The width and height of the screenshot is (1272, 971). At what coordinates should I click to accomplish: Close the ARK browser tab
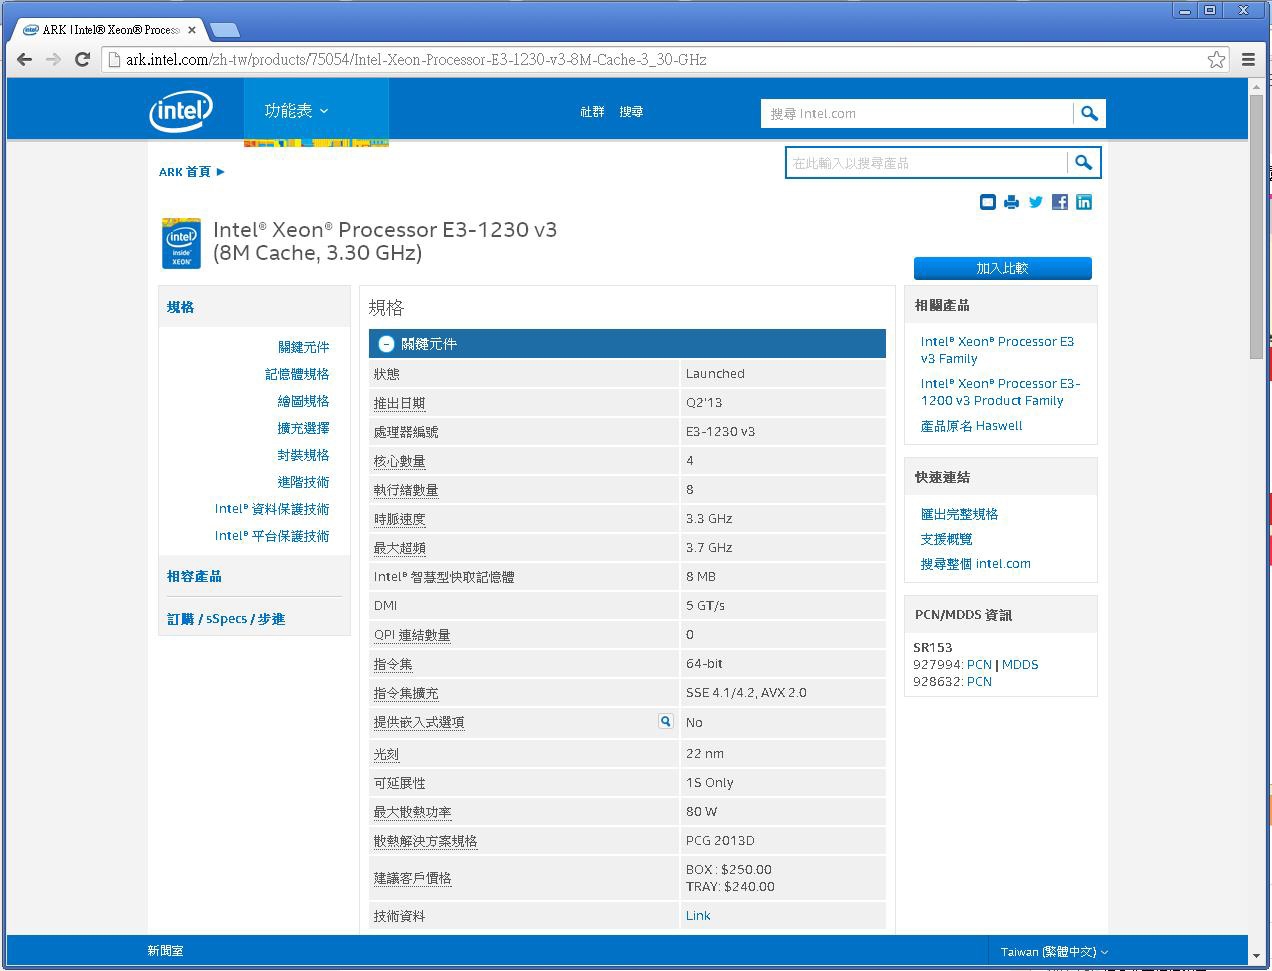pos(192,30)
